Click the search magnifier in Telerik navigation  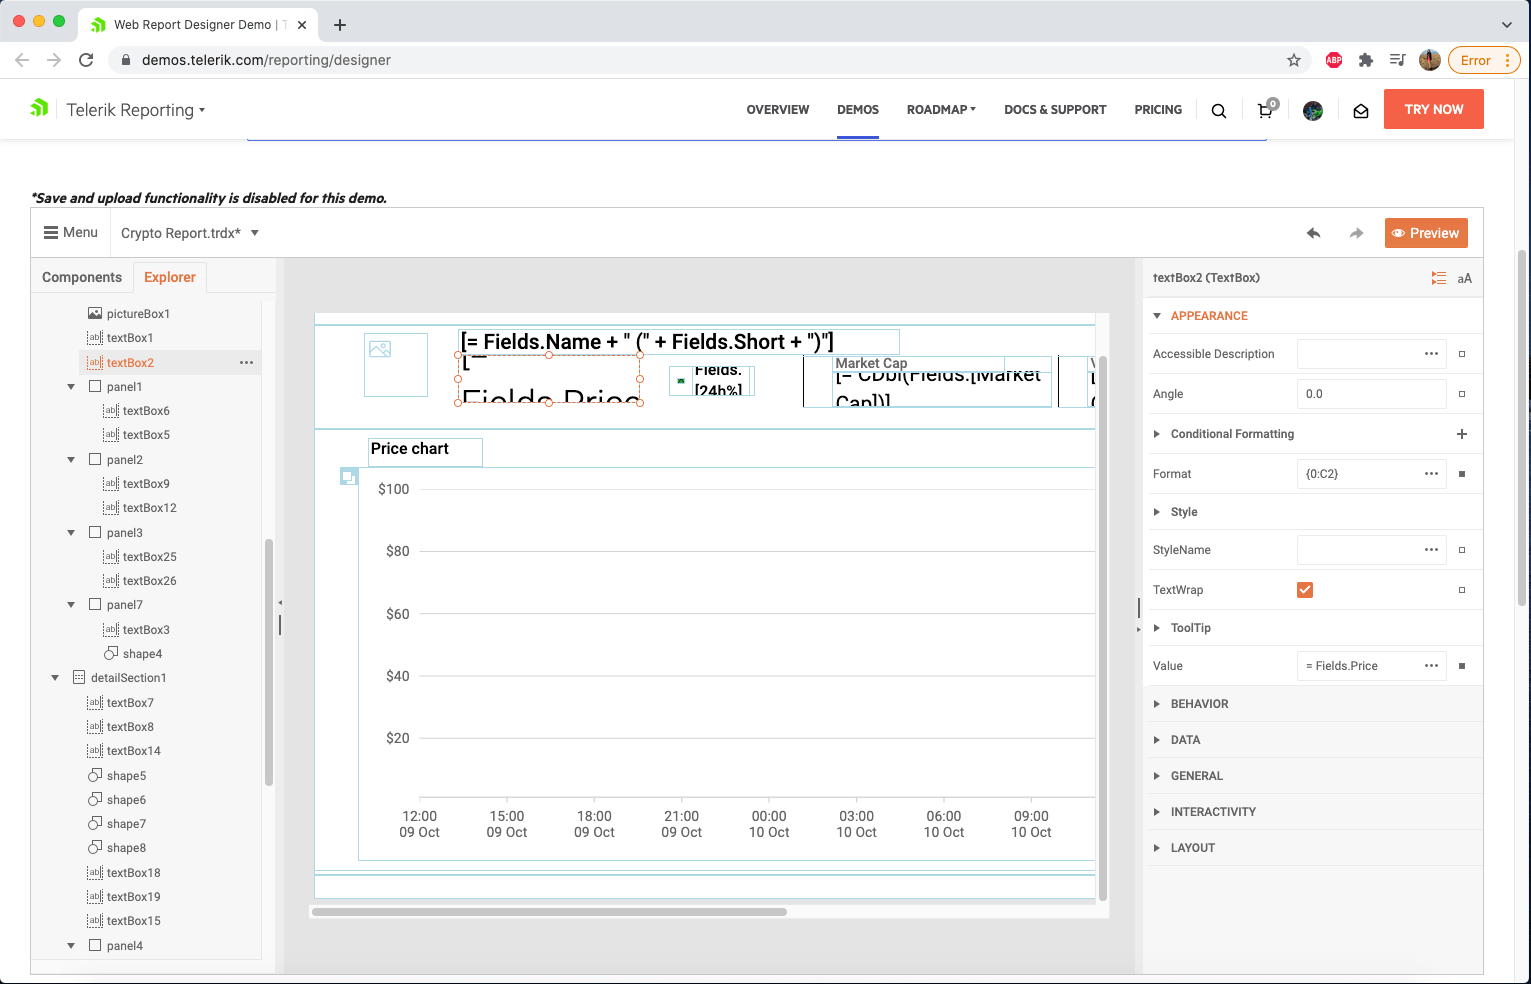pyautogui.click(x=1218, y=110)
